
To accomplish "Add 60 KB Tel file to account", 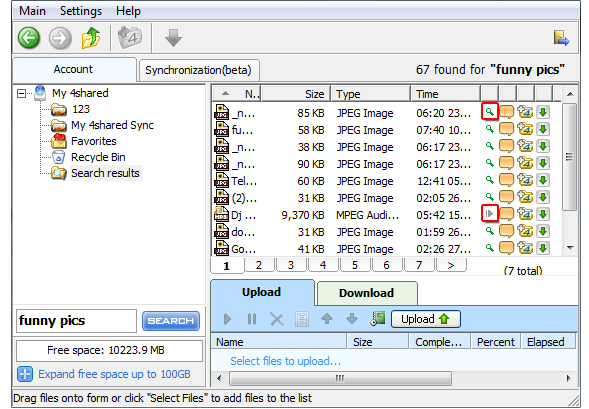I will pos(525,180).
